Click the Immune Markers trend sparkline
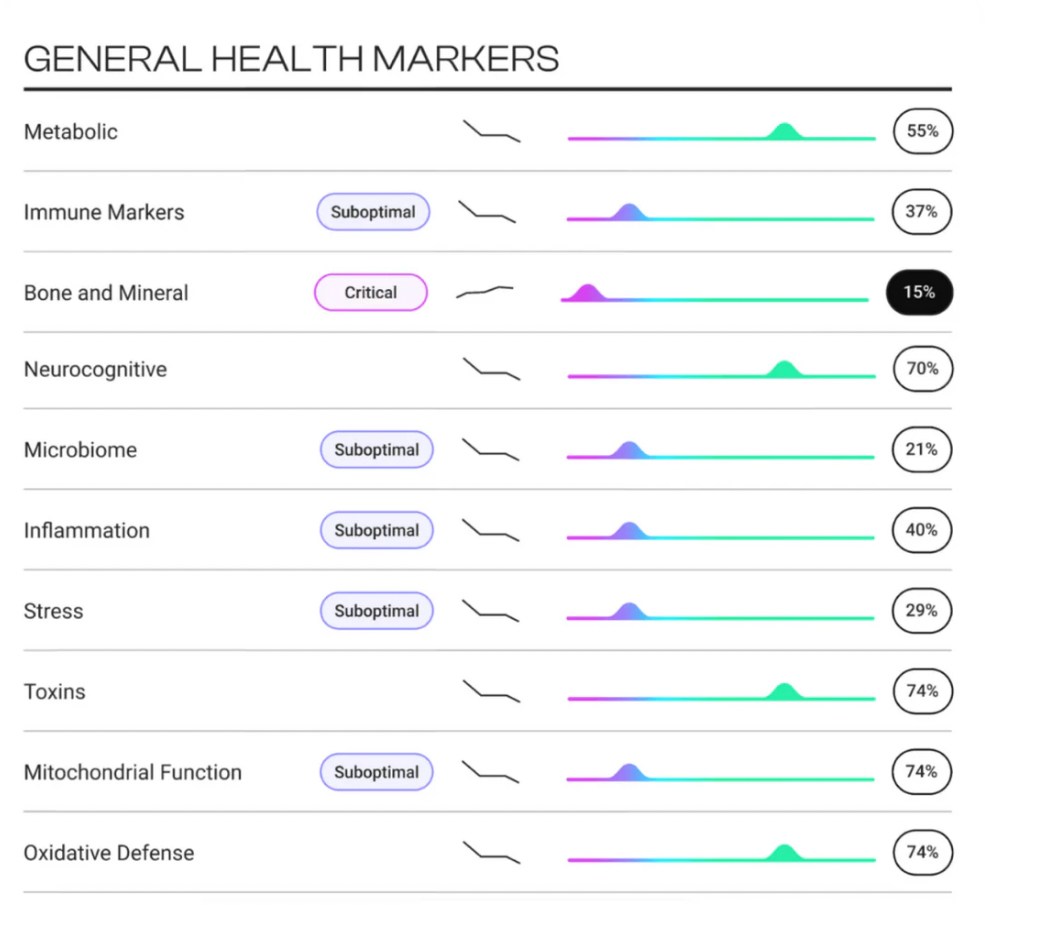This screenshot has height=940, width=1040. (x=487, y=212)
